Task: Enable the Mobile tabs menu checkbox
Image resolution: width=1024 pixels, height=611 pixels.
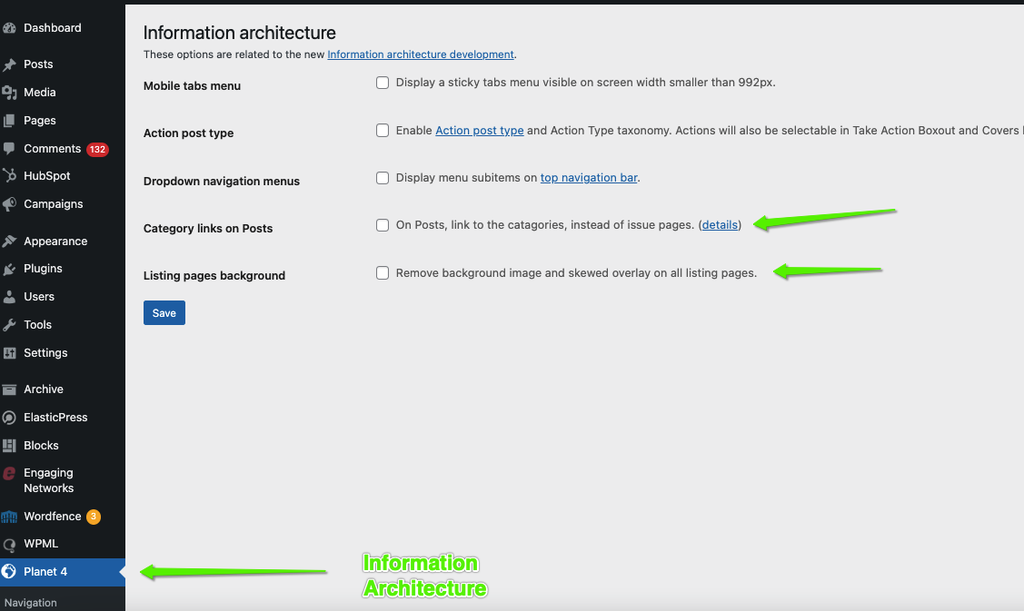Action: tap(383, 83)
